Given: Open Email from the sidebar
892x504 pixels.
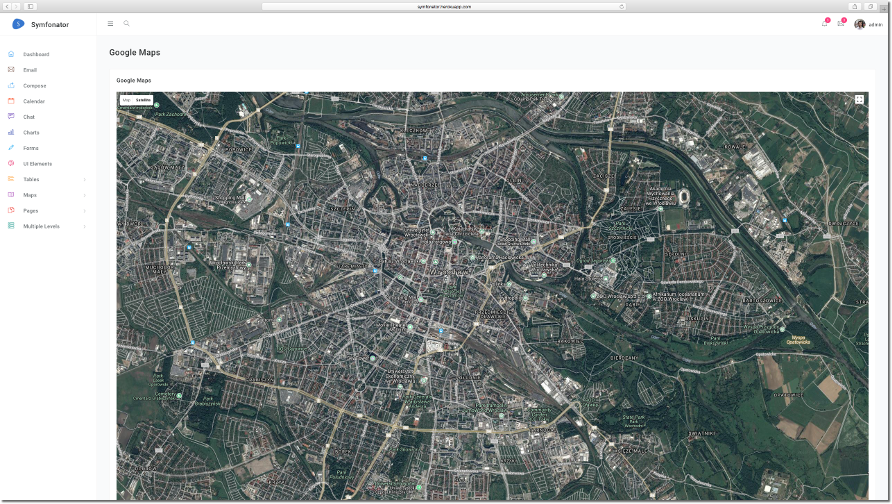Looking at the screenshot, I should click(30, 70).
